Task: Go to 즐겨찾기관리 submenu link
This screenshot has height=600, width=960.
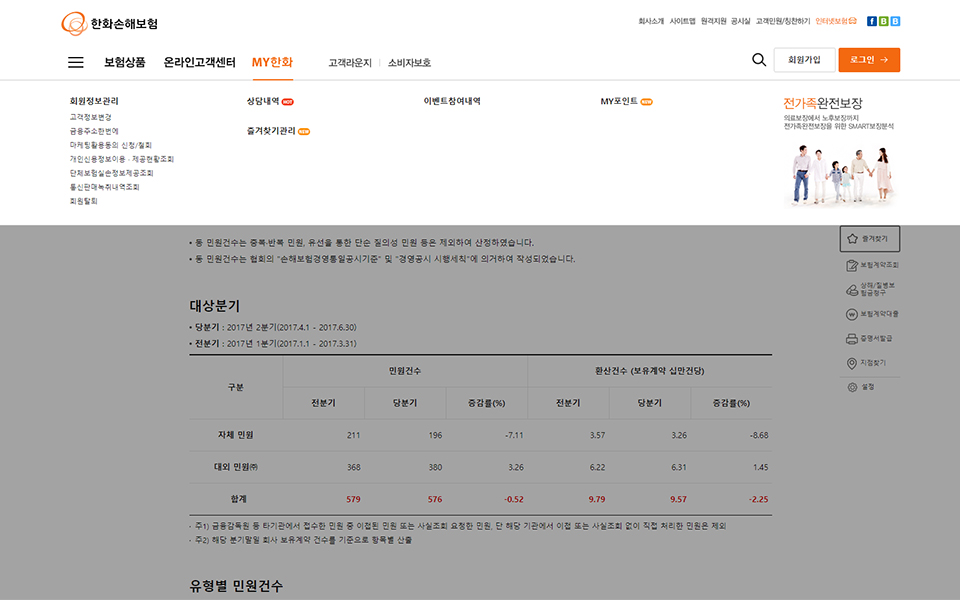Action: [x=271, y=131]
